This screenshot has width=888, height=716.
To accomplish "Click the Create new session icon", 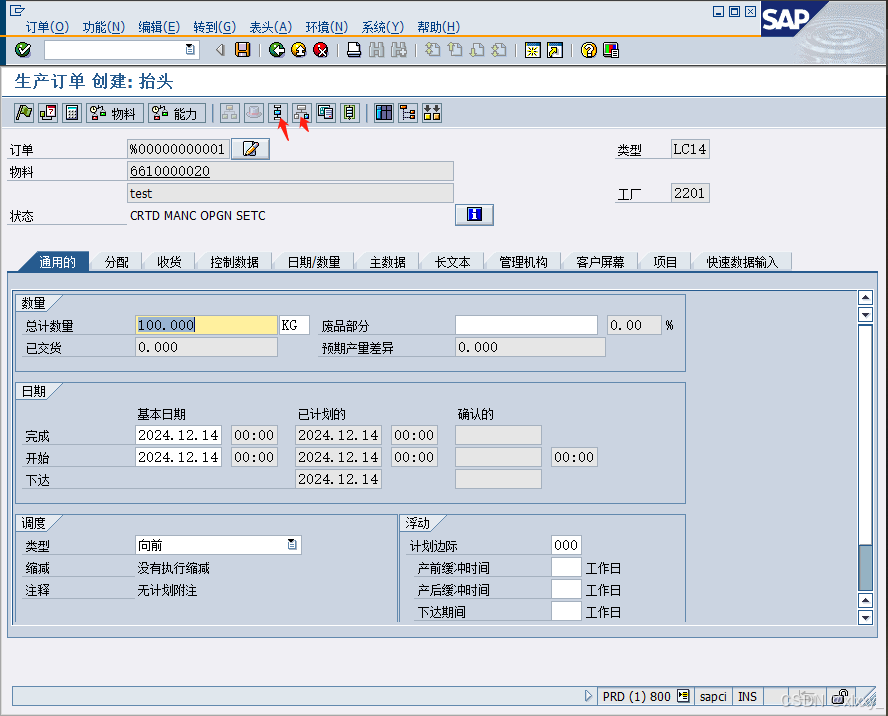I will 532,50.
